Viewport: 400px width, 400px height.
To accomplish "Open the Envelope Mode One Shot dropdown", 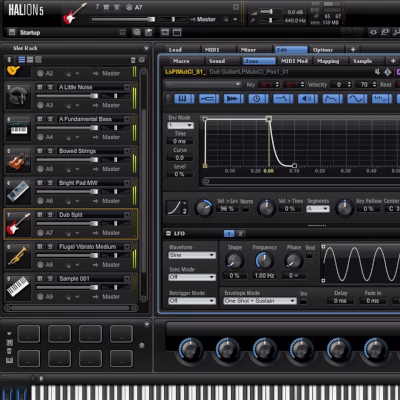I will pos(259,301).
